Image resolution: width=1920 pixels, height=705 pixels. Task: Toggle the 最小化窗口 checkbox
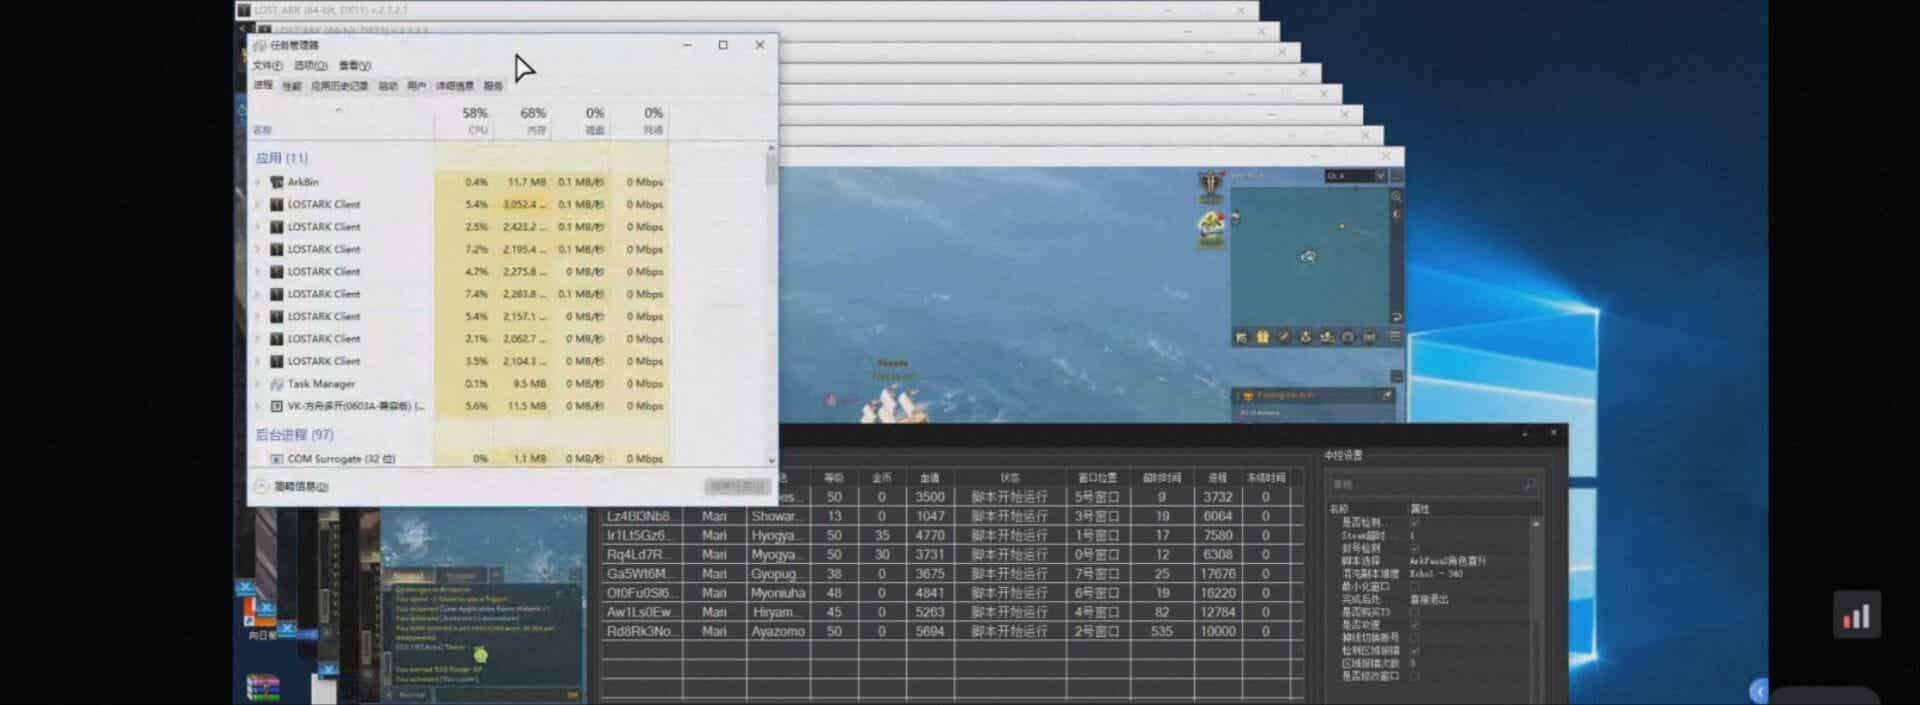click(x=1414, y=586)
